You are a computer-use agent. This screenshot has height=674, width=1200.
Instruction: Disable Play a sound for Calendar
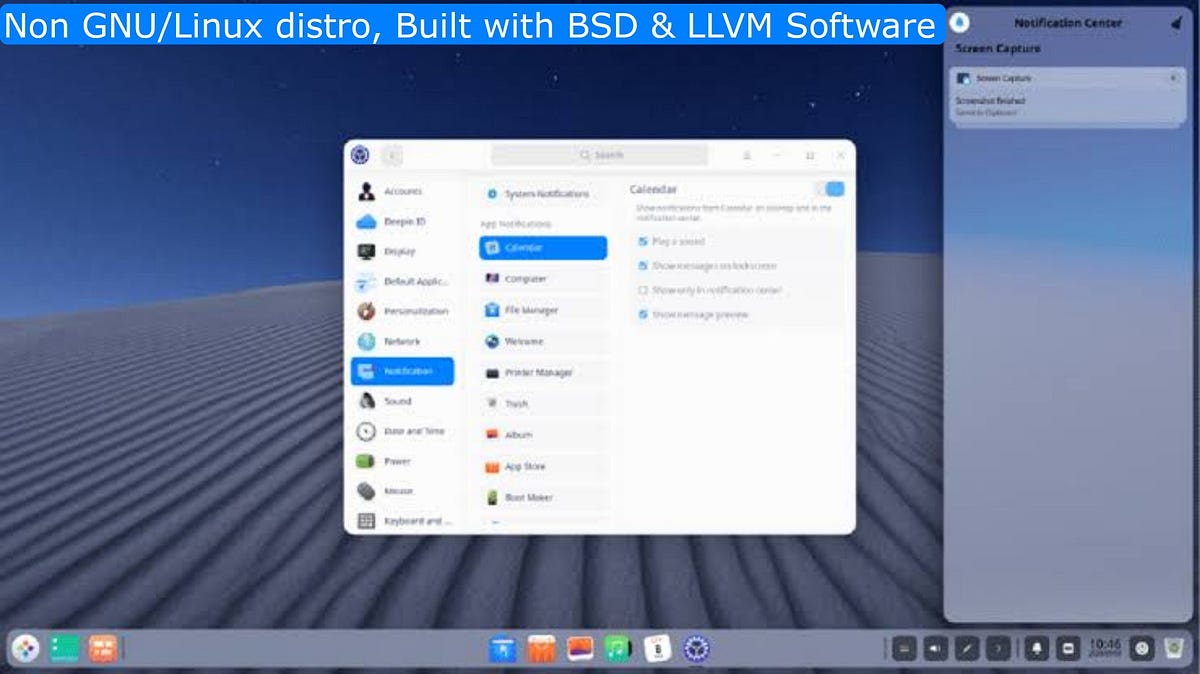click(x=643, y=242)
